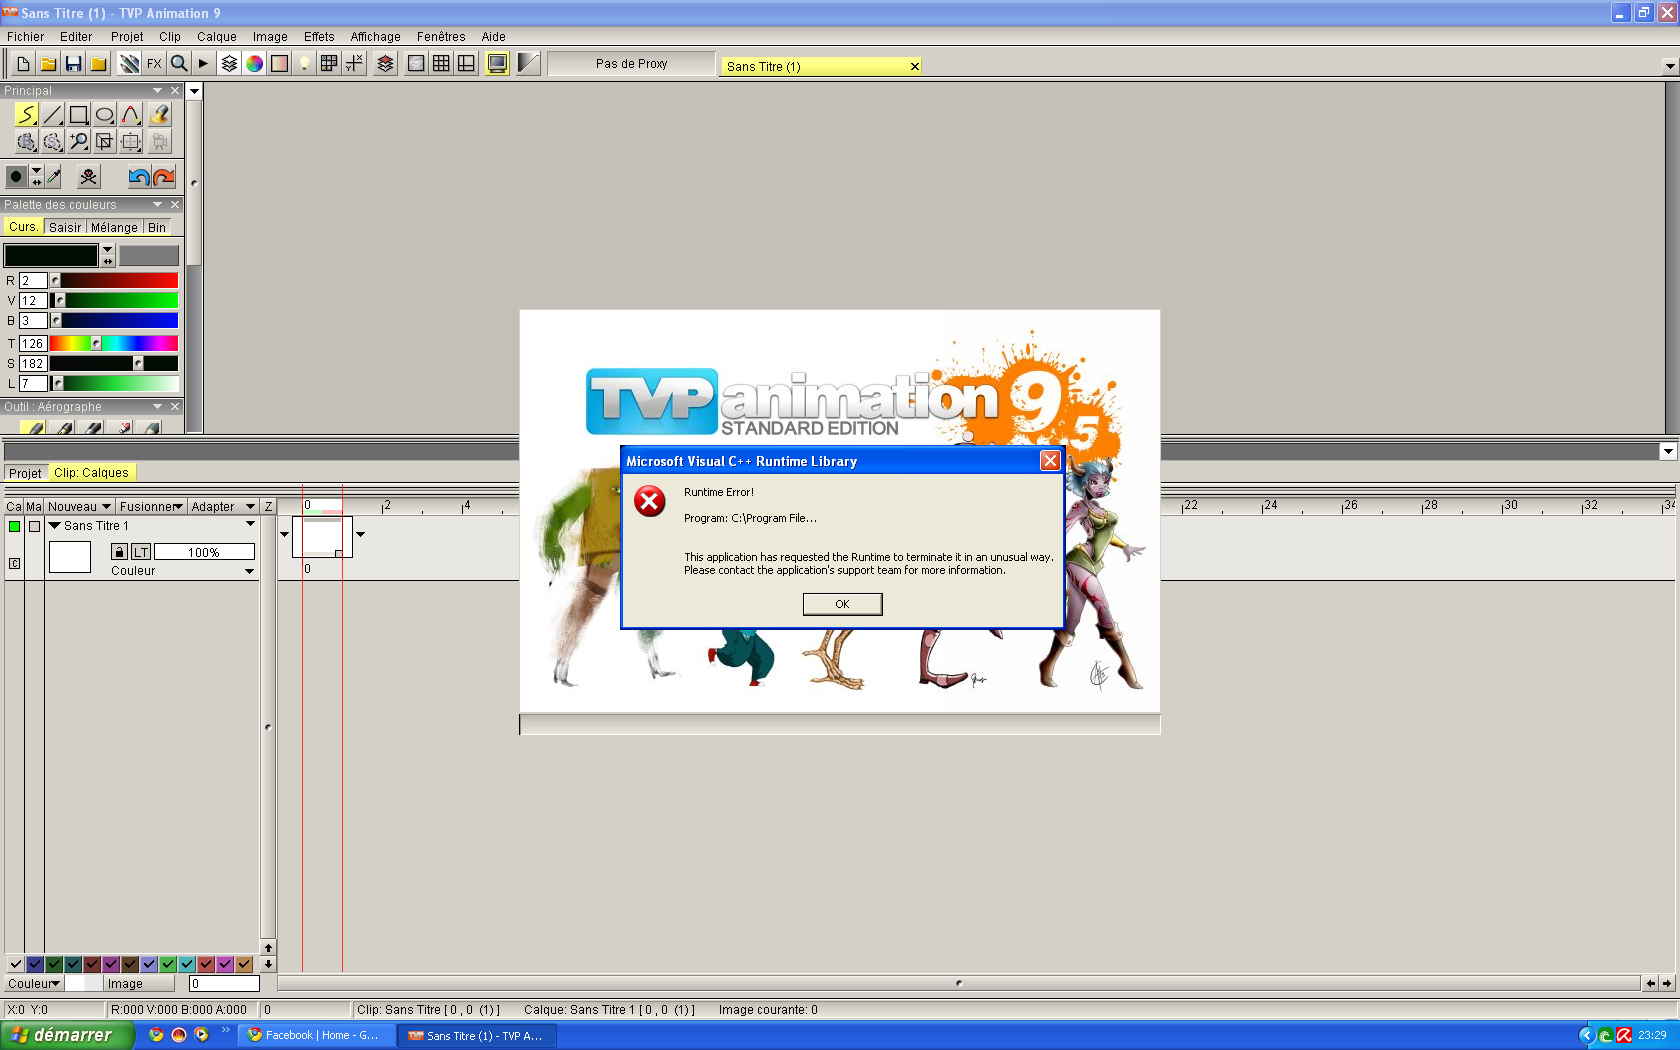Click the black current color swatch
The width and height of the screenshot is (1680, 1050).
click(x=51, y=256)
